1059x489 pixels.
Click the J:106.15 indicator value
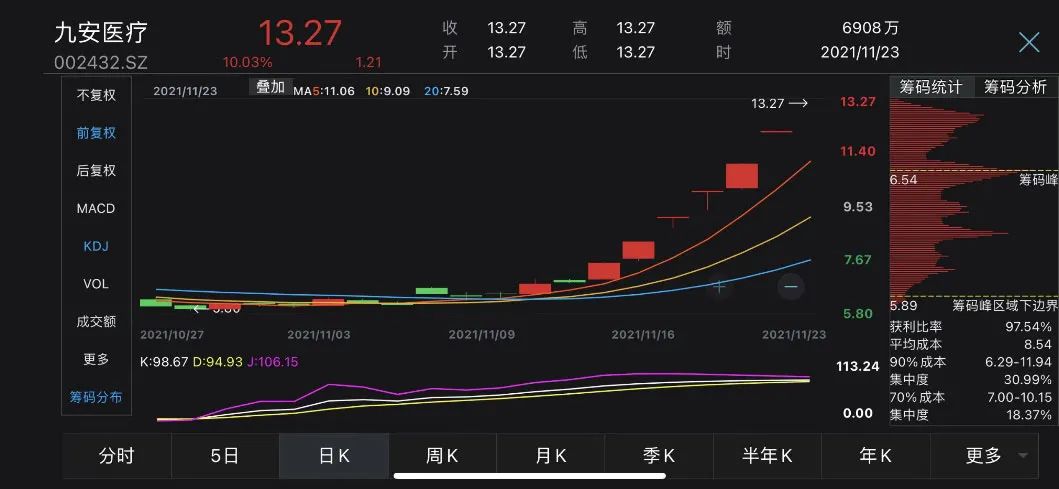(x=273, y=362)
